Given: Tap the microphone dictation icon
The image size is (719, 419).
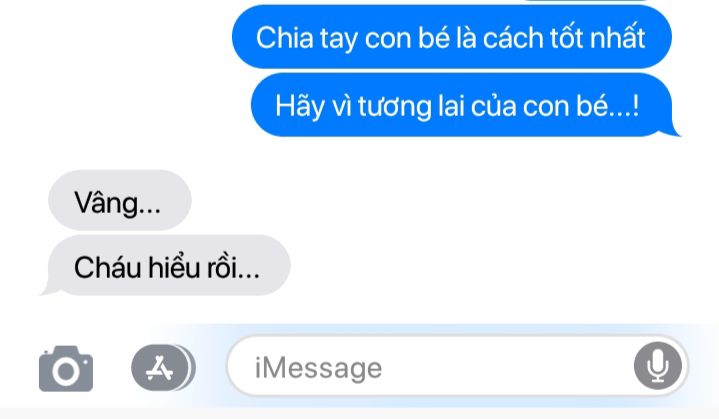Looking at the screenshot, I should click(658, 366).
